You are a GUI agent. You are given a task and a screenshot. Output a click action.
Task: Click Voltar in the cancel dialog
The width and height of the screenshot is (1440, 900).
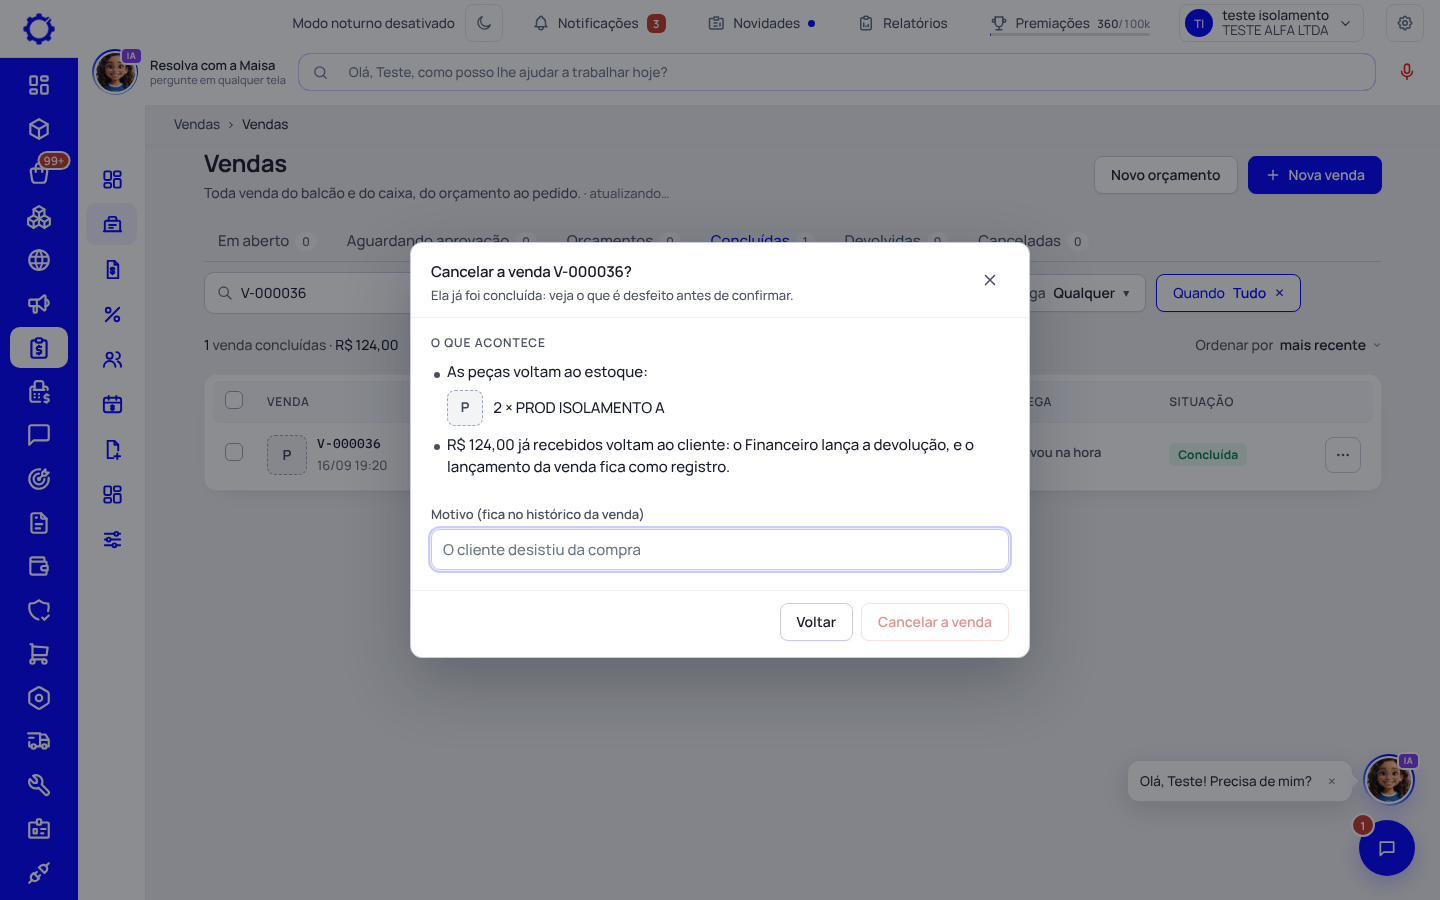pos(816,622)
